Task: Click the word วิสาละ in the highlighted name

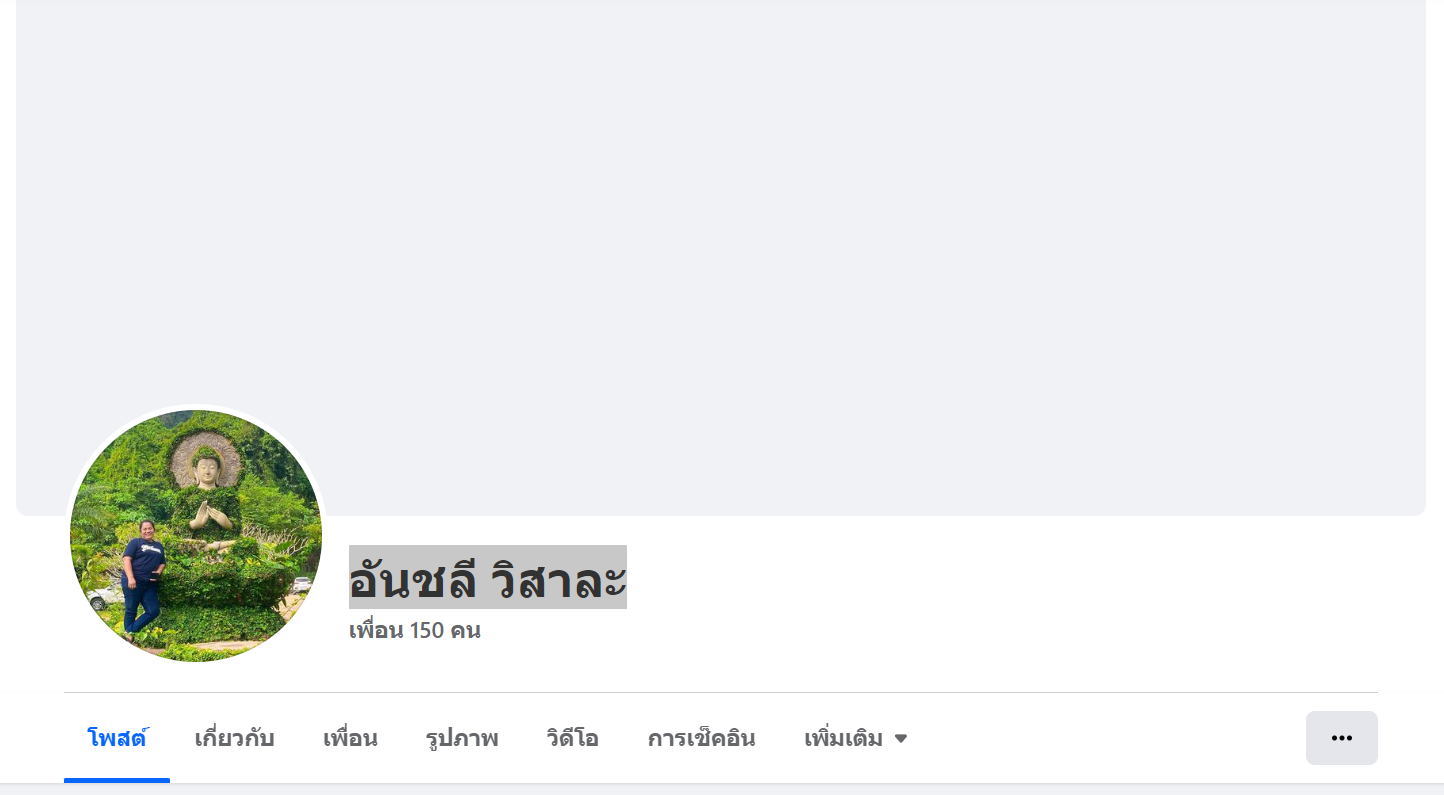Action: pyautogui.click(x=559, y=578)
